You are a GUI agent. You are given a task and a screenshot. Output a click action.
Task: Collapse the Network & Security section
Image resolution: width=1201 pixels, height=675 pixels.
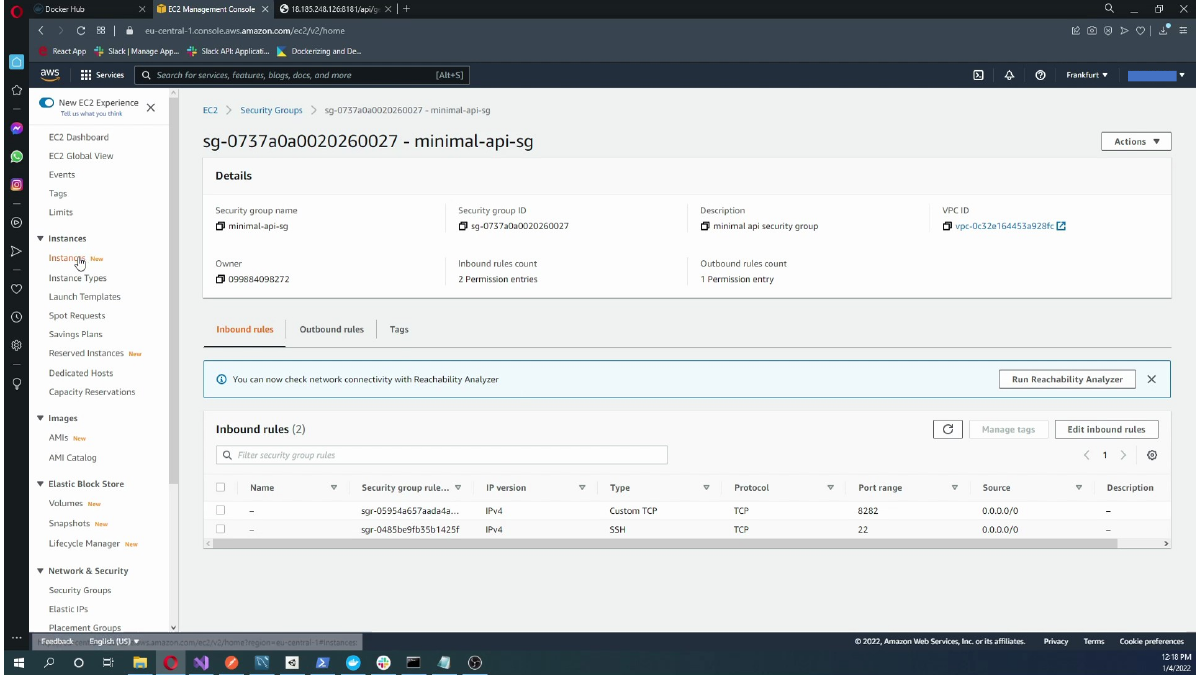(x=40, y=571)
